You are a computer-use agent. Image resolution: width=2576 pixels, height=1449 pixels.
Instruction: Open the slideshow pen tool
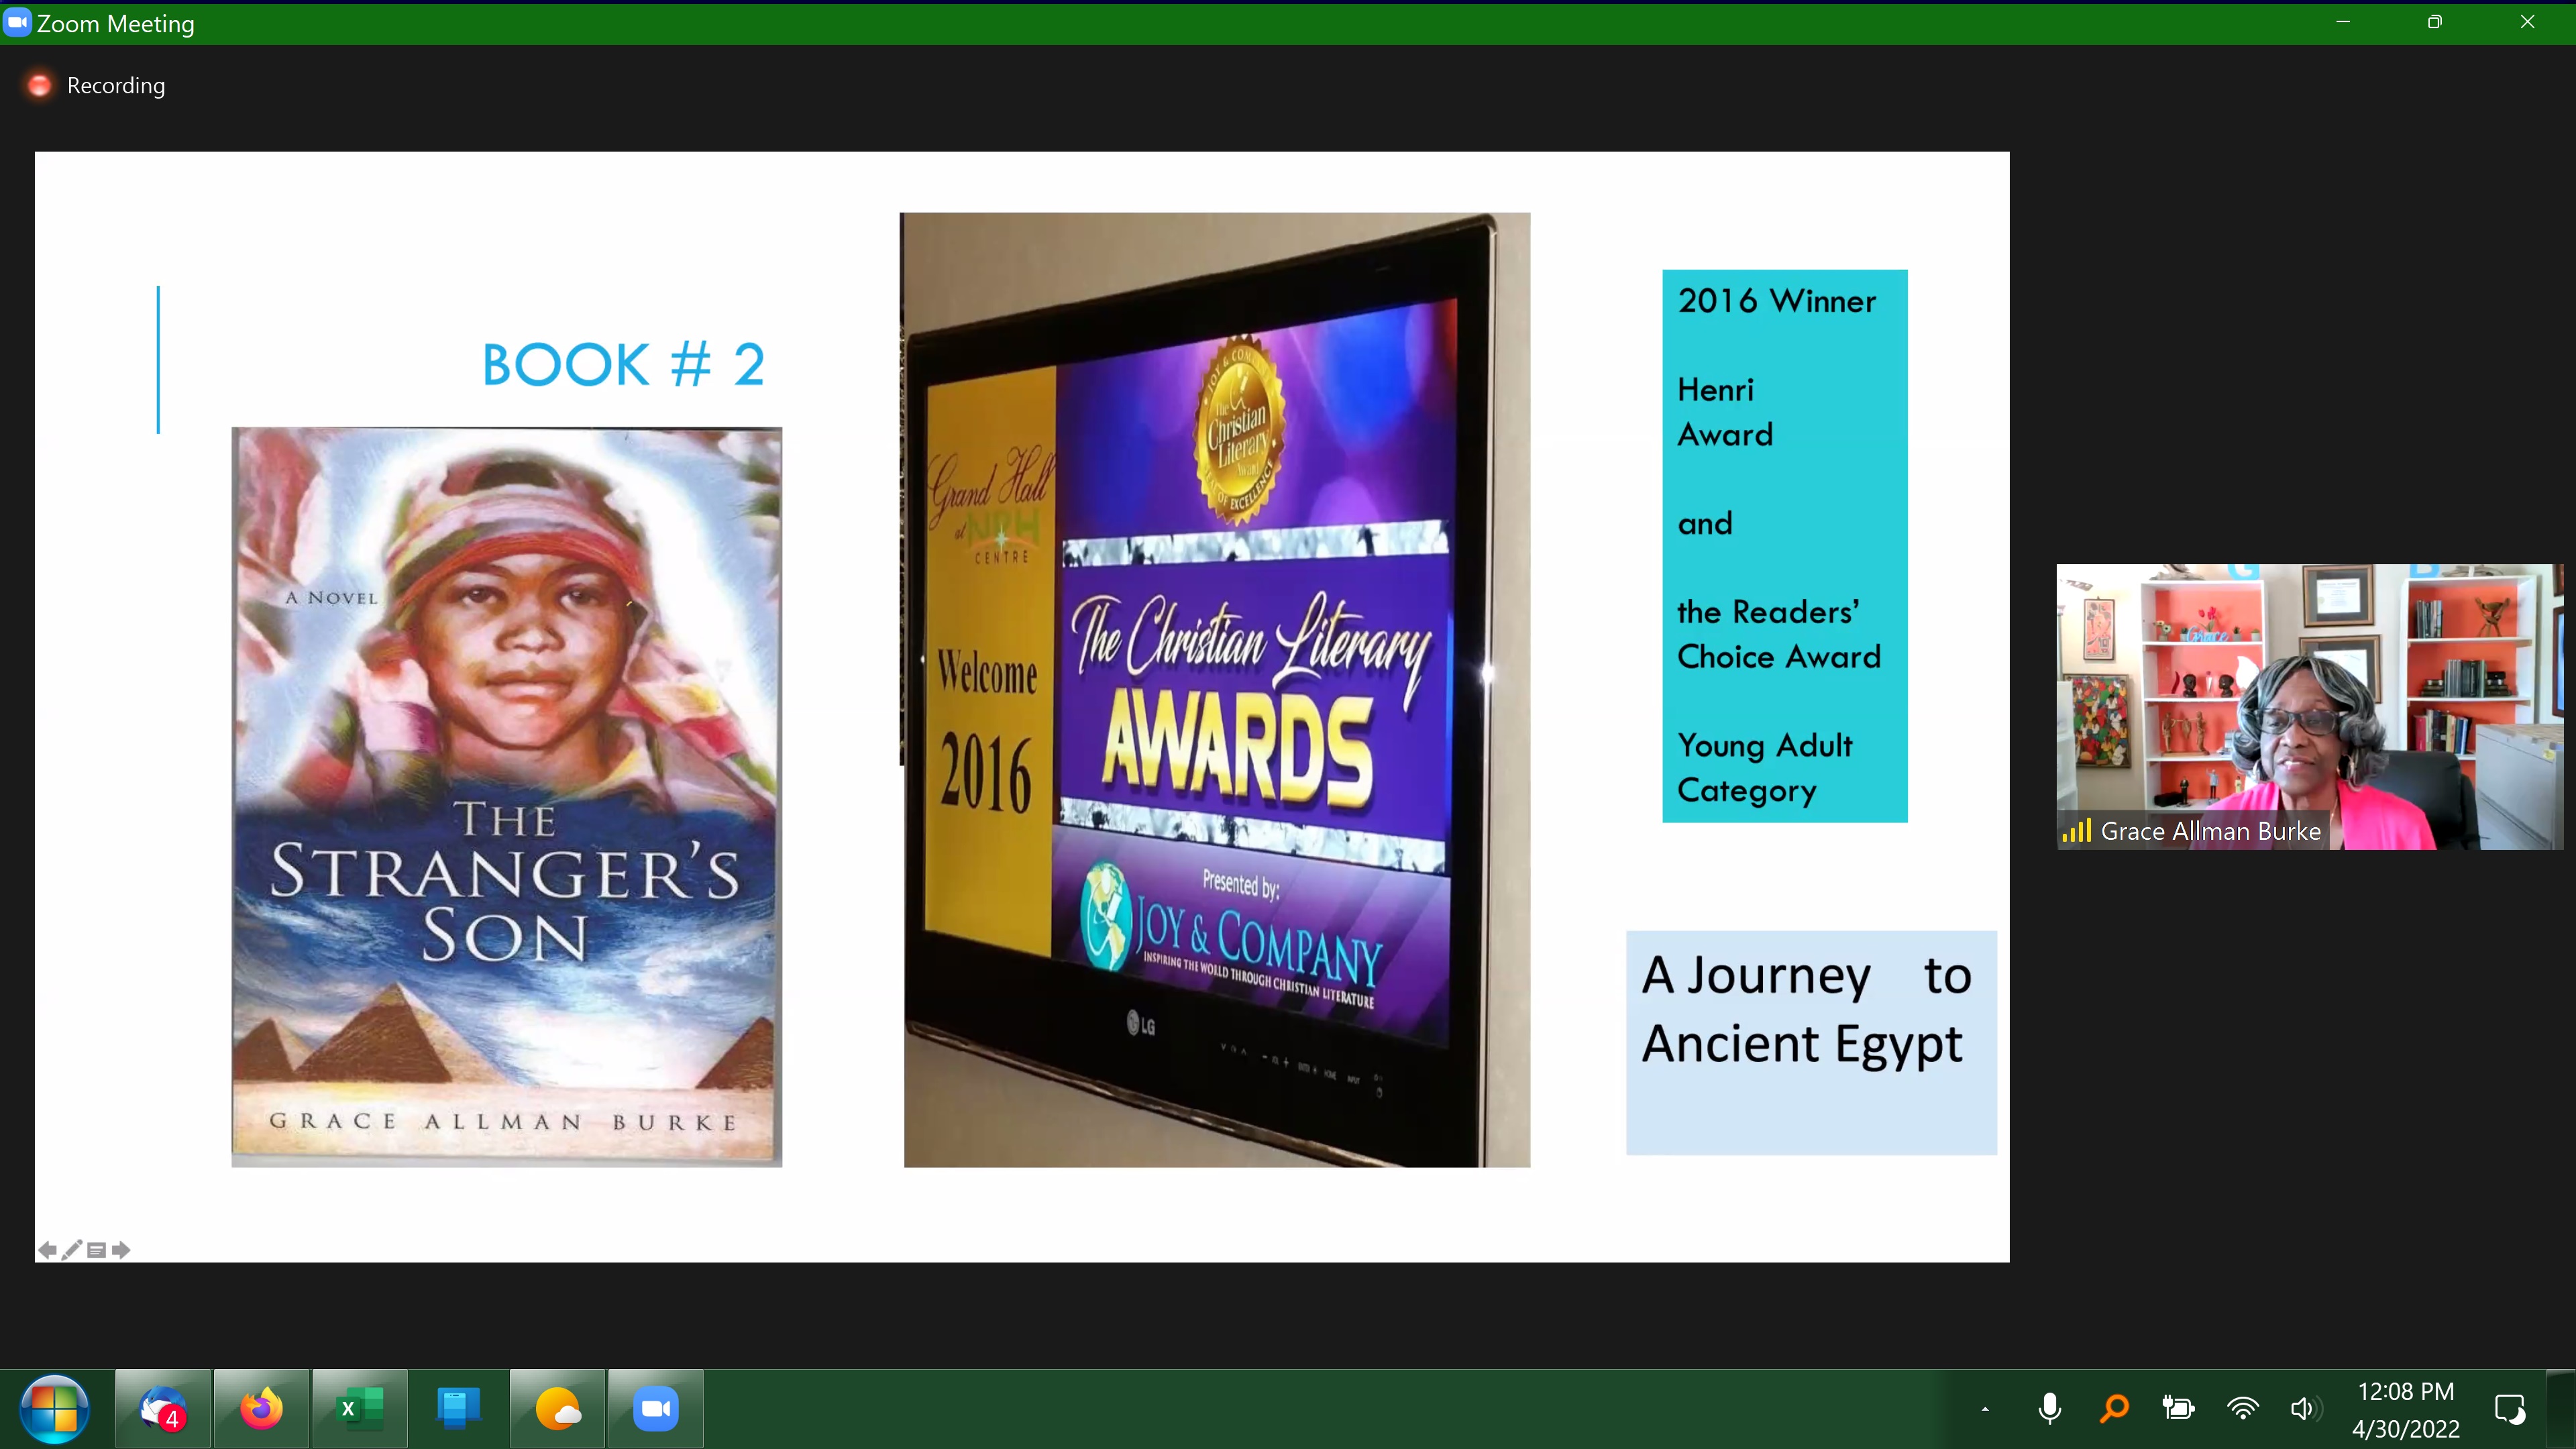(72, 1250)
